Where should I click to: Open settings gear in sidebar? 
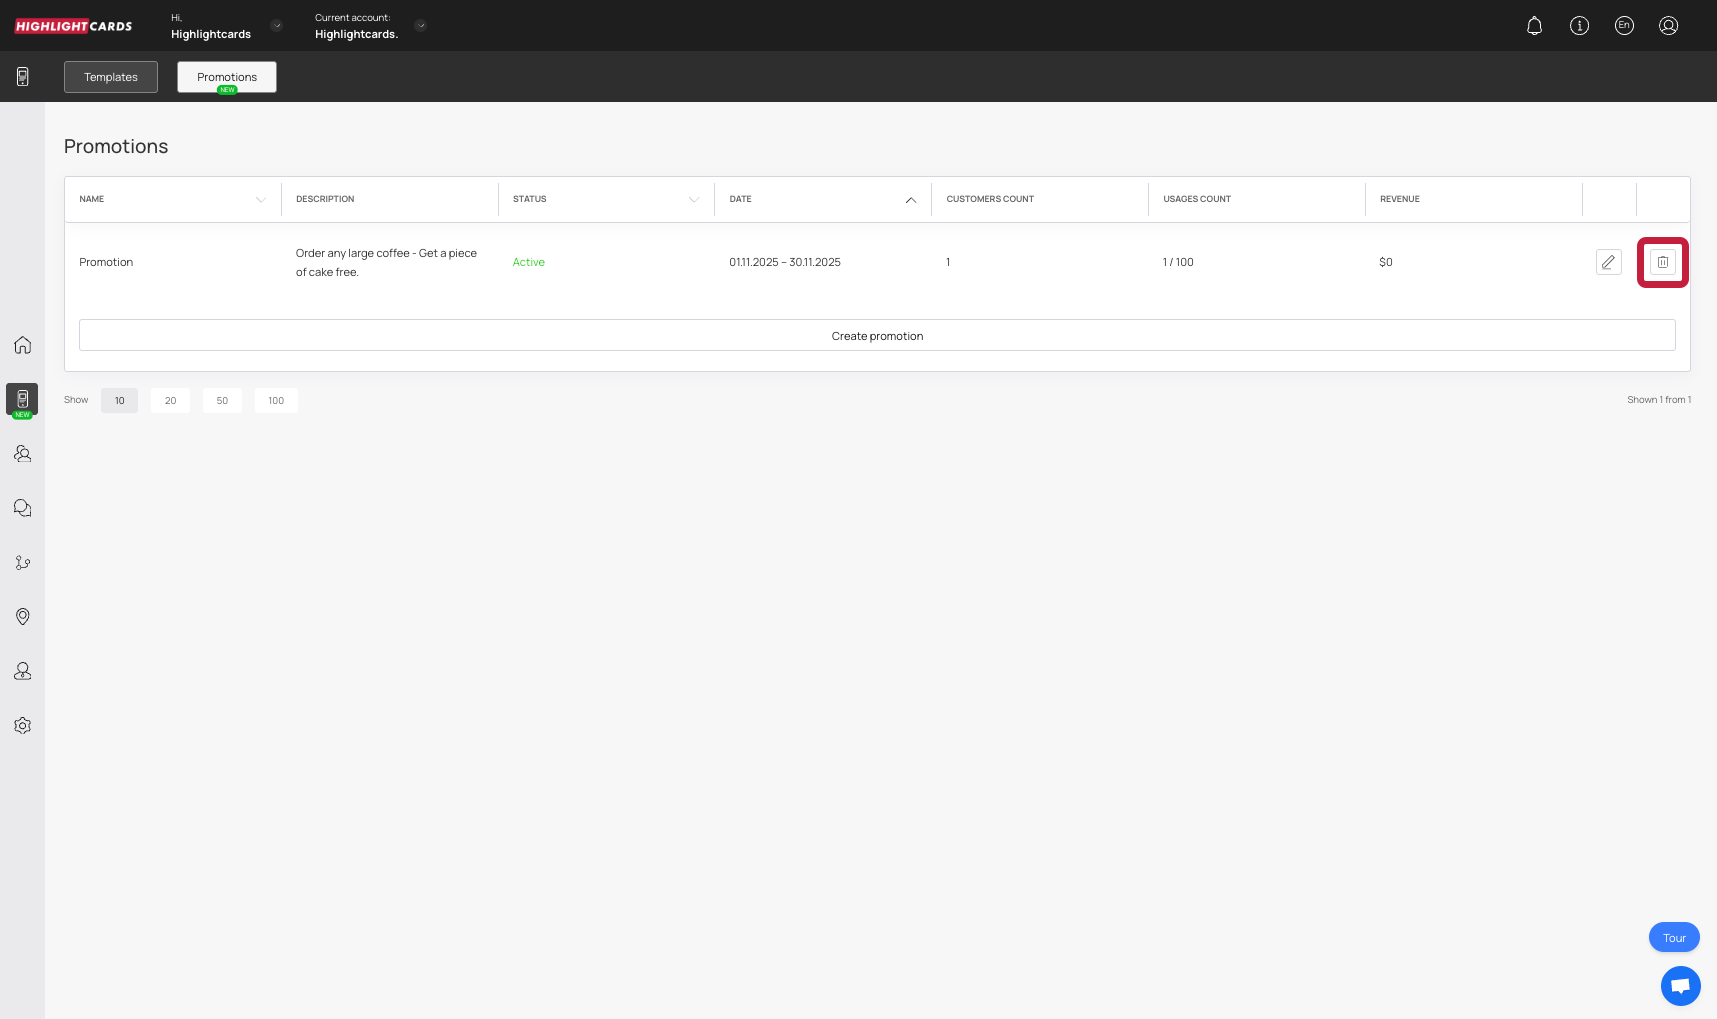point(22,726)
